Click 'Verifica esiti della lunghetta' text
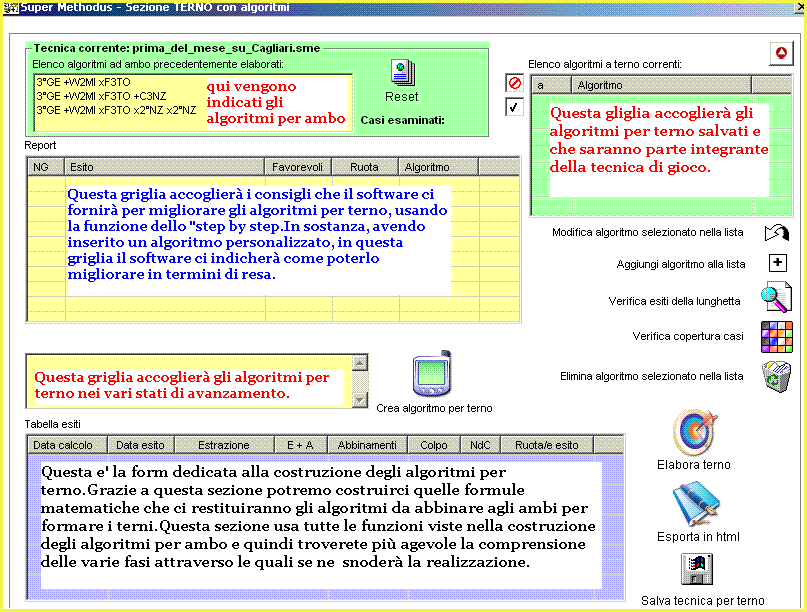 click(x=674, y=301)
